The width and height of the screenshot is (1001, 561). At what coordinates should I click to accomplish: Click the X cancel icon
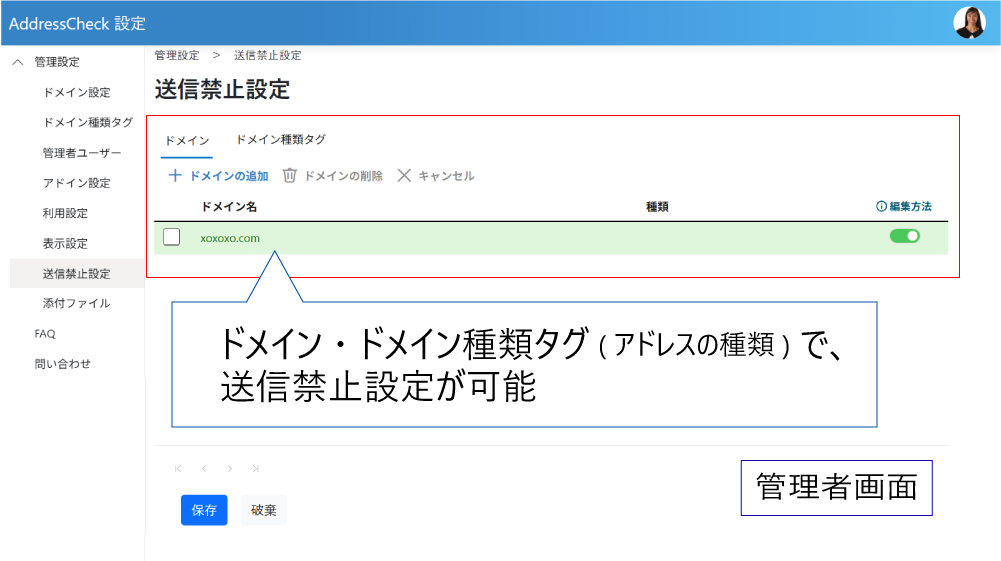coord(404,176)
